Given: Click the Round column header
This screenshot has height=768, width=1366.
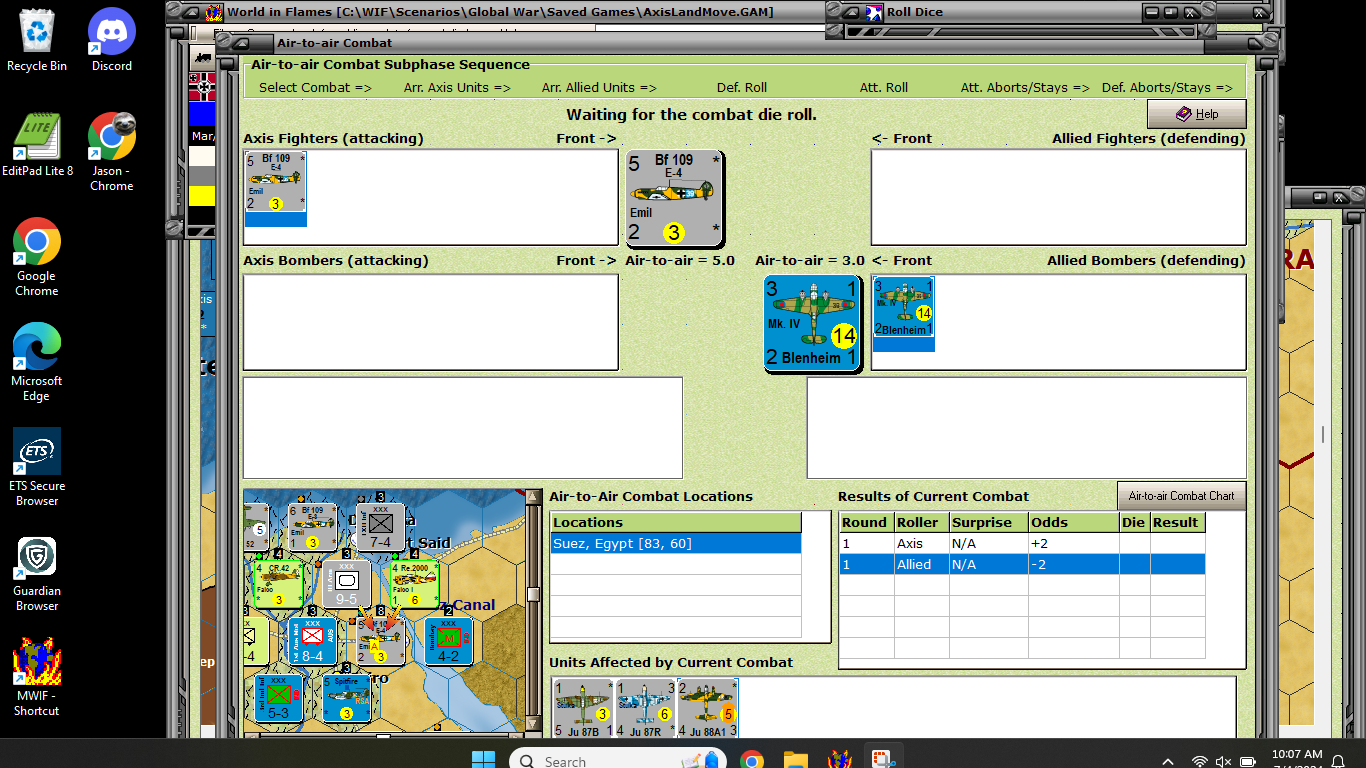Looking at the screenshot, I should click(865, 522).
